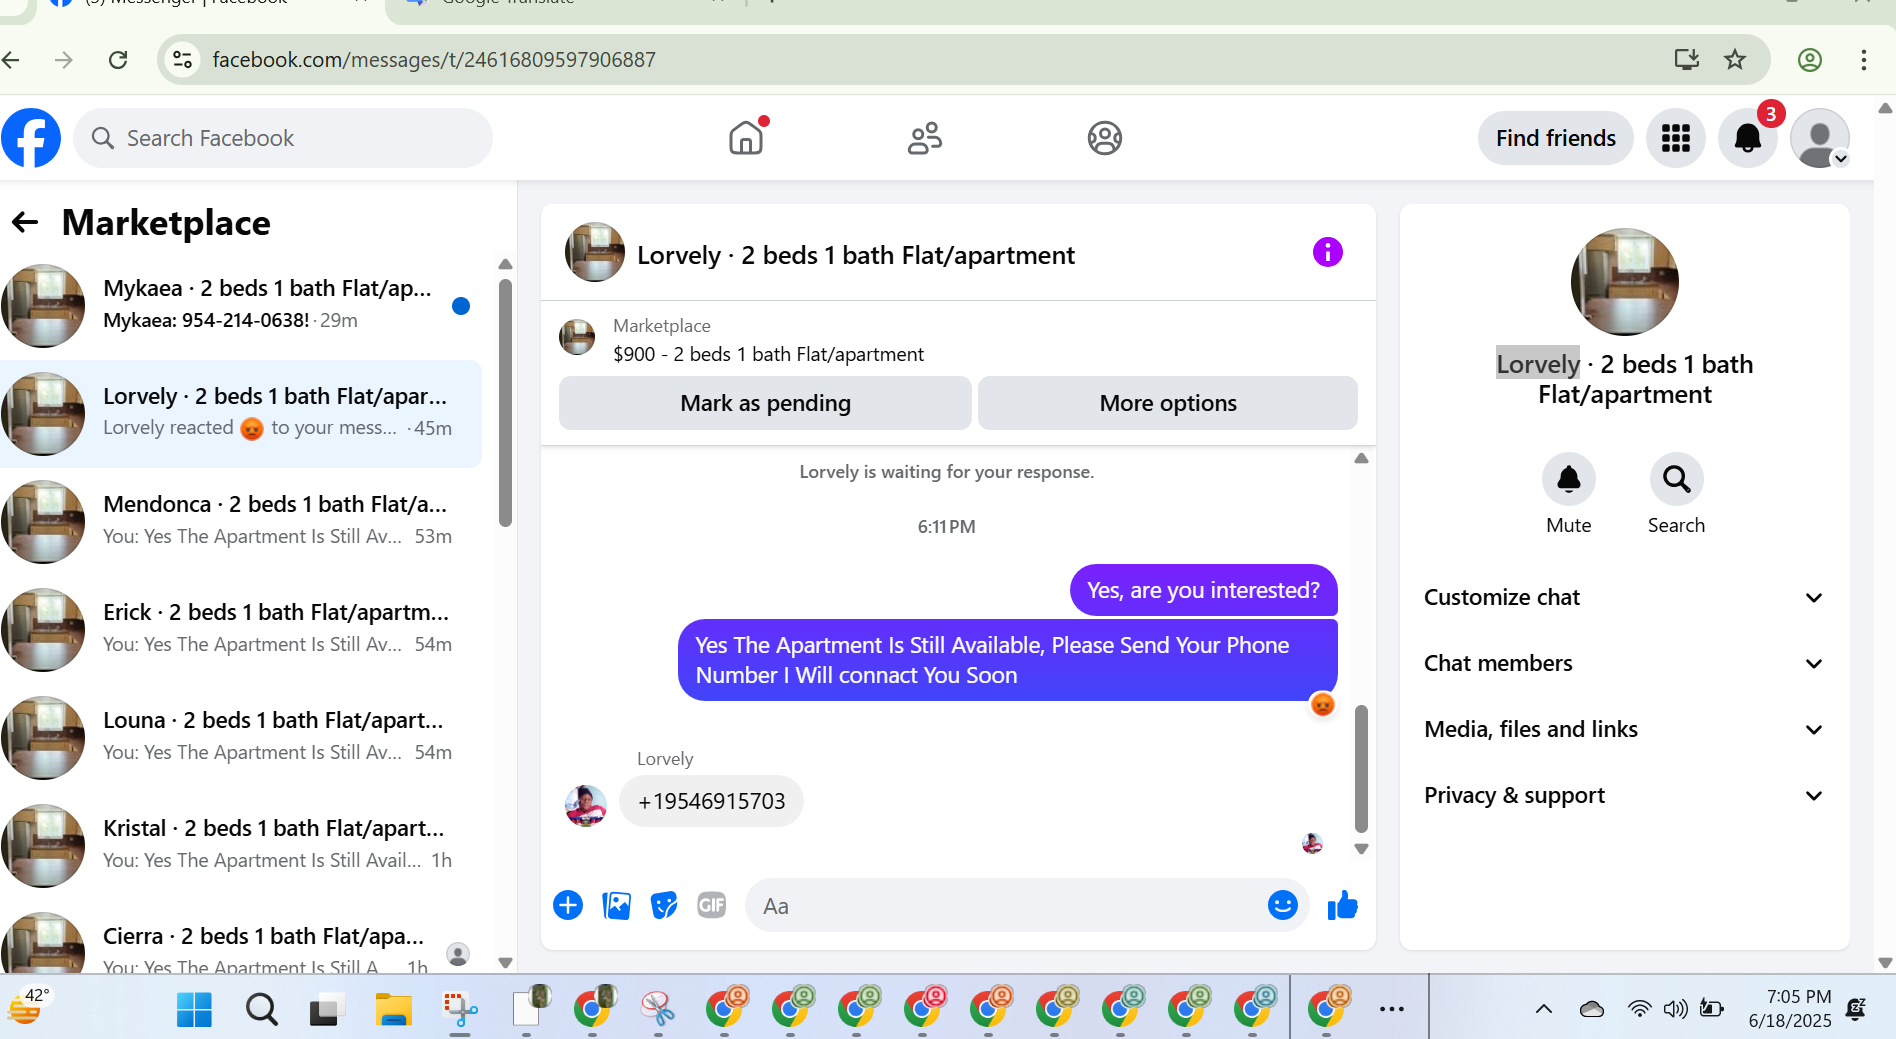Expand Media, files and links section
The height and width of the screenshot is (1039, 1896).
point(1624,729)
